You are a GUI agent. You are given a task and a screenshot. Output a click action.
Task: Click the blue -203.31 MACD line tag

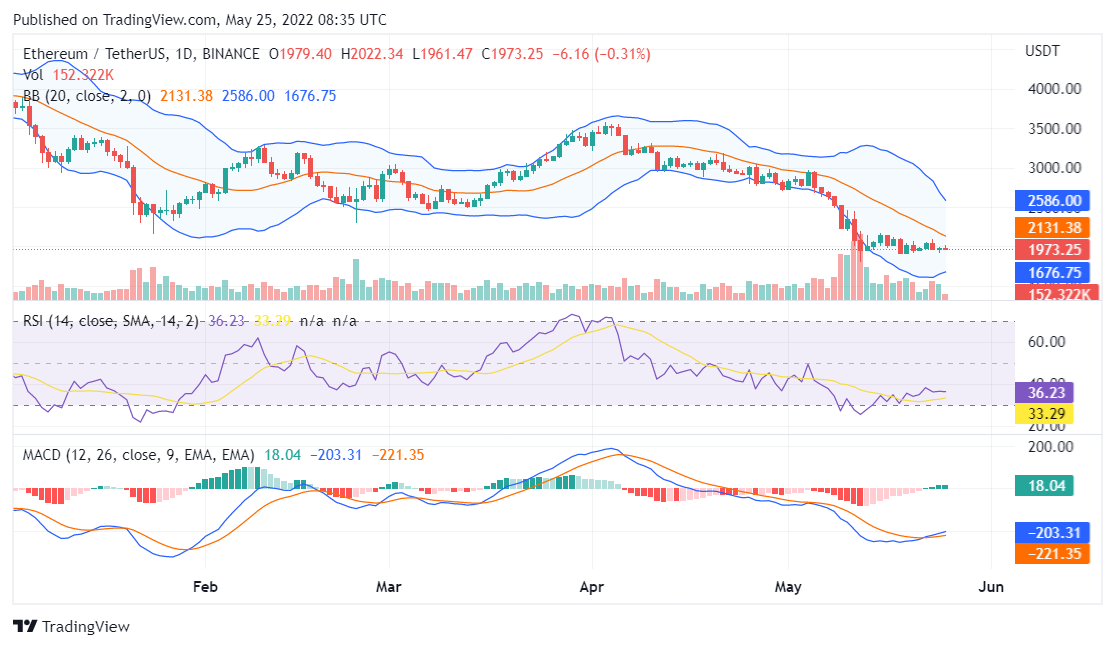tap(1049, 532)
